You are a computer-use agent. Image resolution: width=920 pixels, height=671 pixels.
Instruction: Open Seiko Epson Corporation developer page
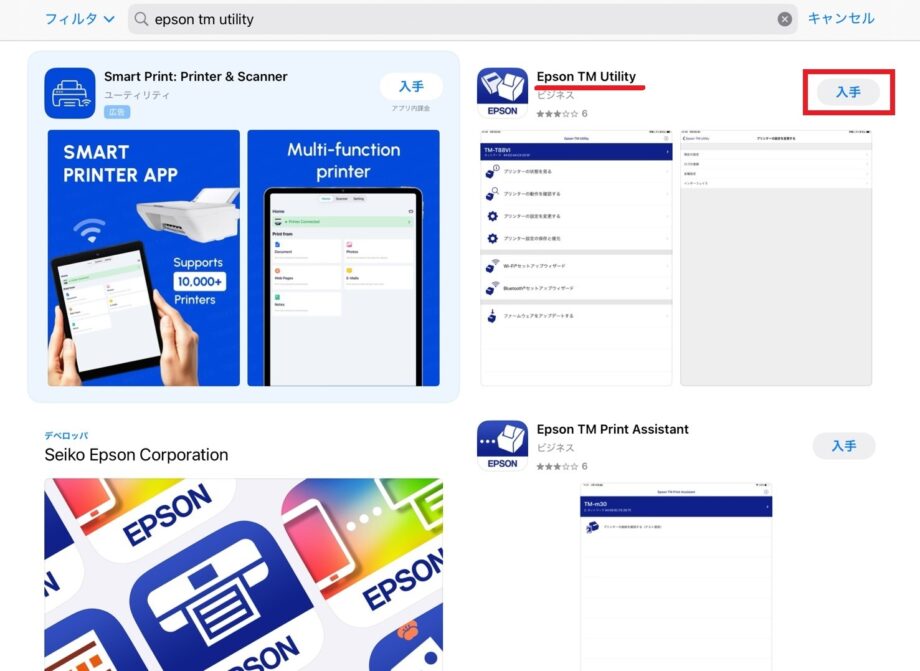[x=136, y=455]
